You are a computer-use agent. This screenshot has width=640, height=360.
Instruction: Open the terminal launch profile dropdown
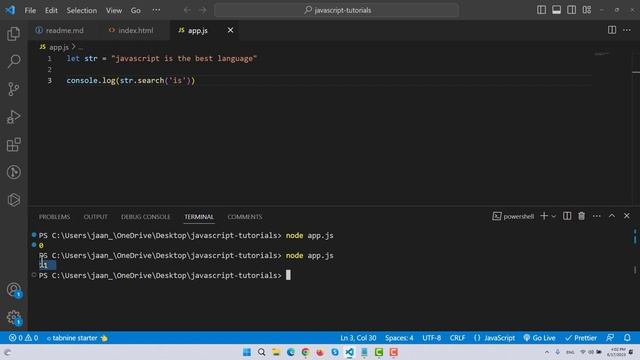(x=553, y=216)
